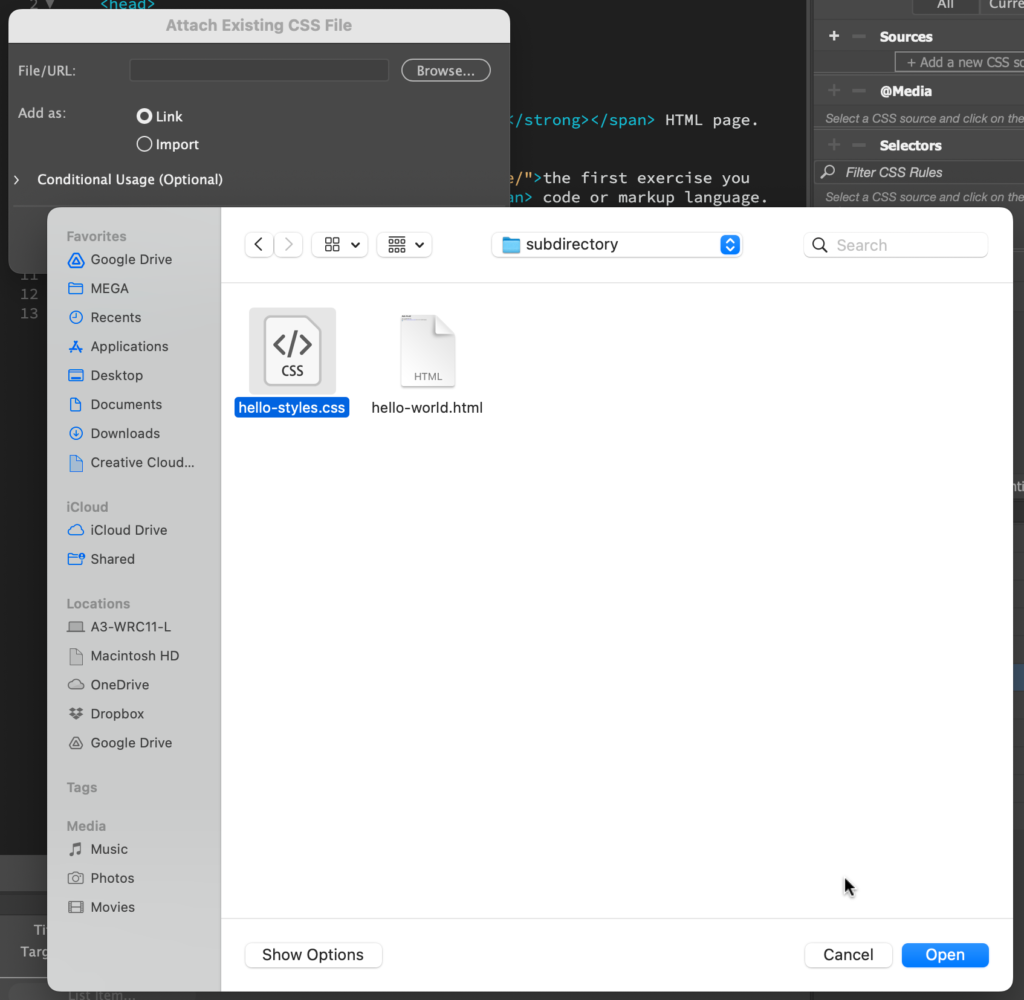1024x1000 pixels.
Task: Select Documents in the Favorites sidebar
Action: pyautogui.click(x=125, y=405)
